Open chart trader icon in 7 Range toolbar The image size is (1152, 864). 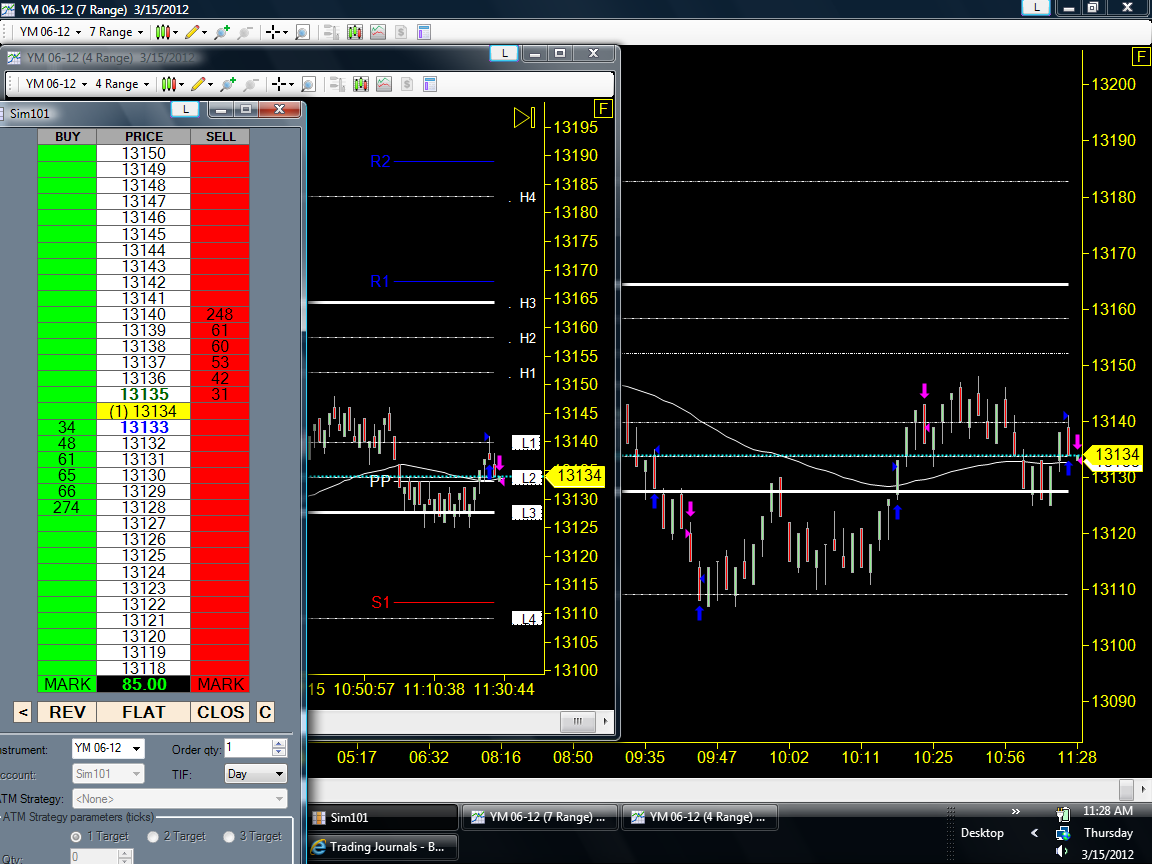pos(331,32)
